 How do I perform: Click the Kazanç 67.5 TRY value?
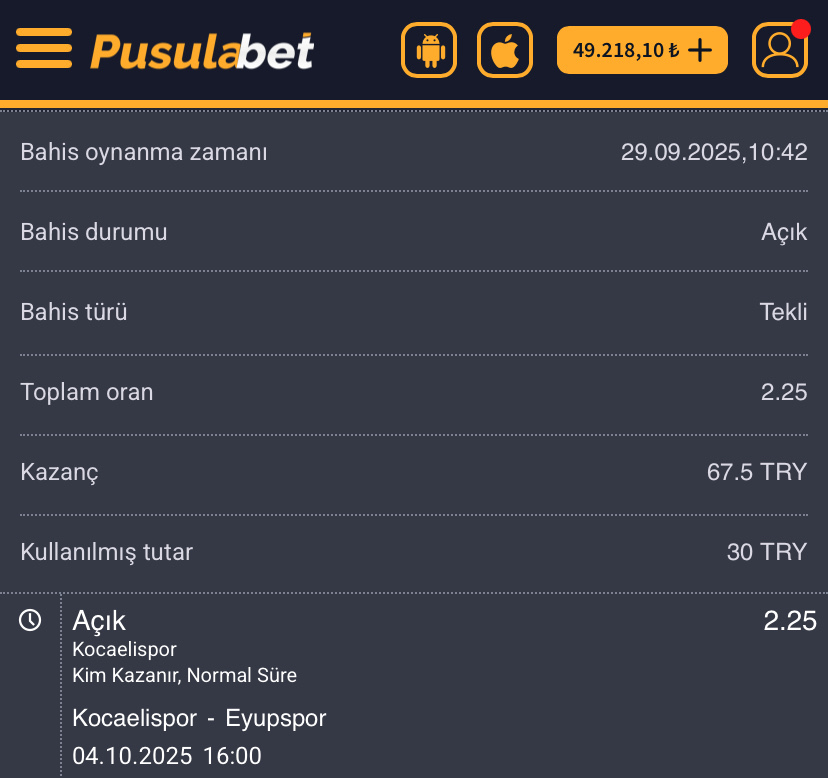(756, 472)
